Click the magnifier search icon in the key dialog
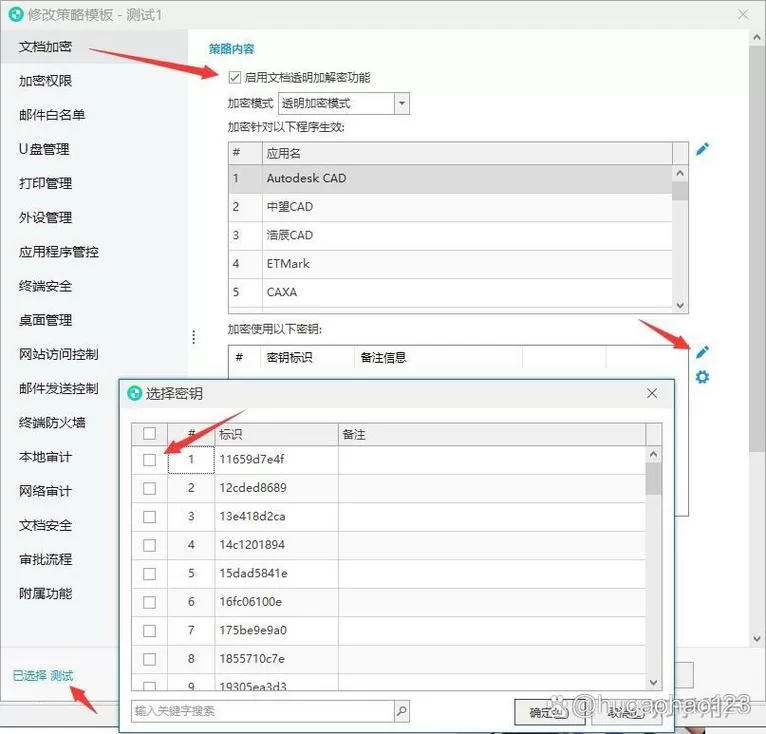 (x=402, y=711)
